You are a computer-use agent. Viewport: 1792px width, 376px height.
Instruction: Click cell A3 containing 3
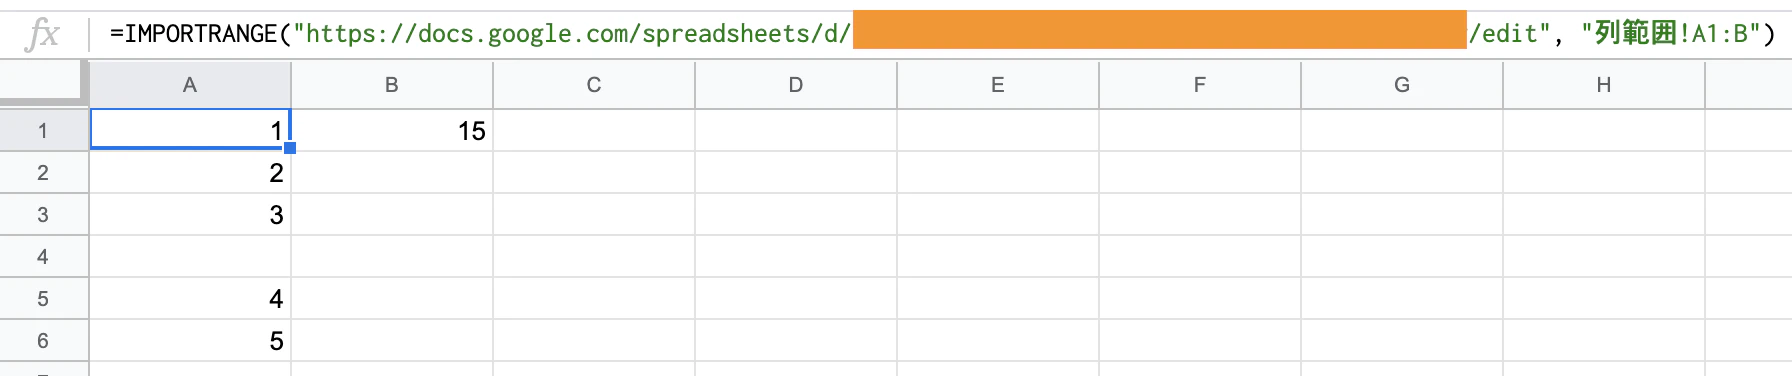[190, 214]
